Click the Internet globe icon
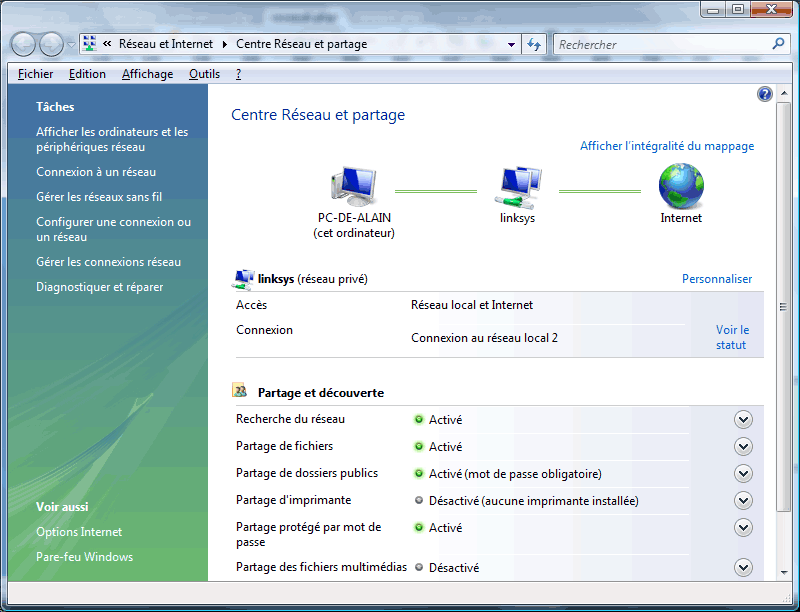The width and height of the screenshot is (800, 612). pyautogui.click(x=681, y=187)
